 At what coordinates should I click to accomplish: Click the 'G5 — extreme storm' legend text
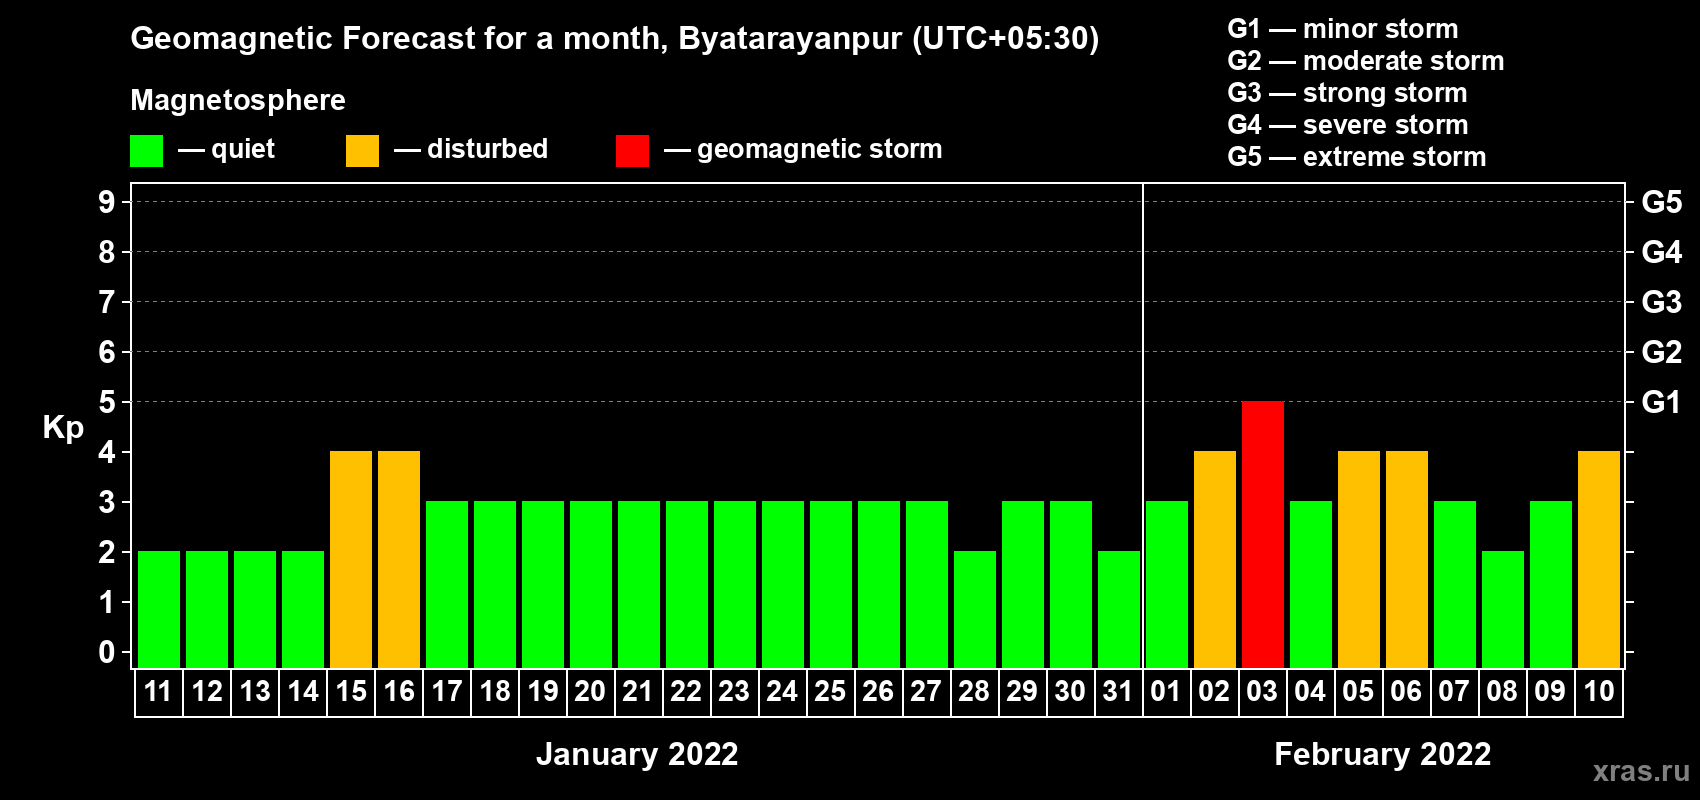point(1357,157)
